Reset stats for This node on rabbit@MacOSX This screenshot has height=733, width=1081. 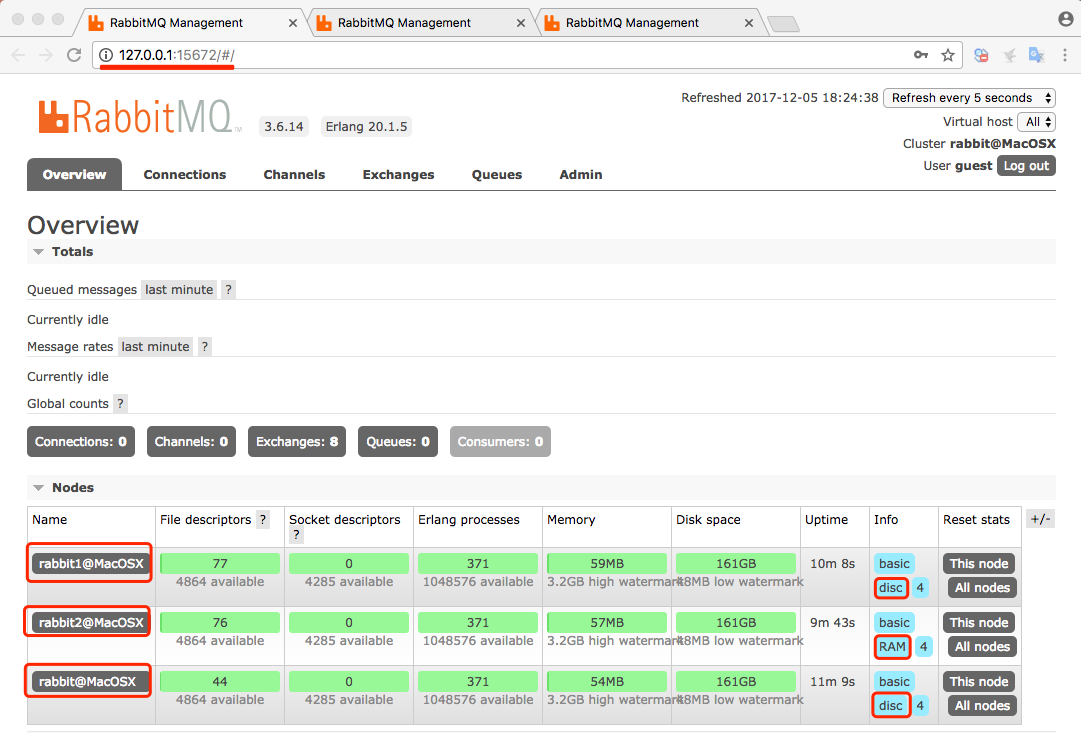[978, 681]
